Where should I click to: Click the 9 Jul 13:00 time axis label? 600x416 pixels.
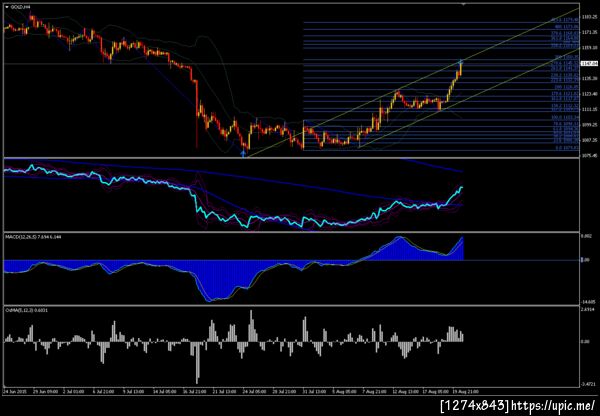pos(133,392)
